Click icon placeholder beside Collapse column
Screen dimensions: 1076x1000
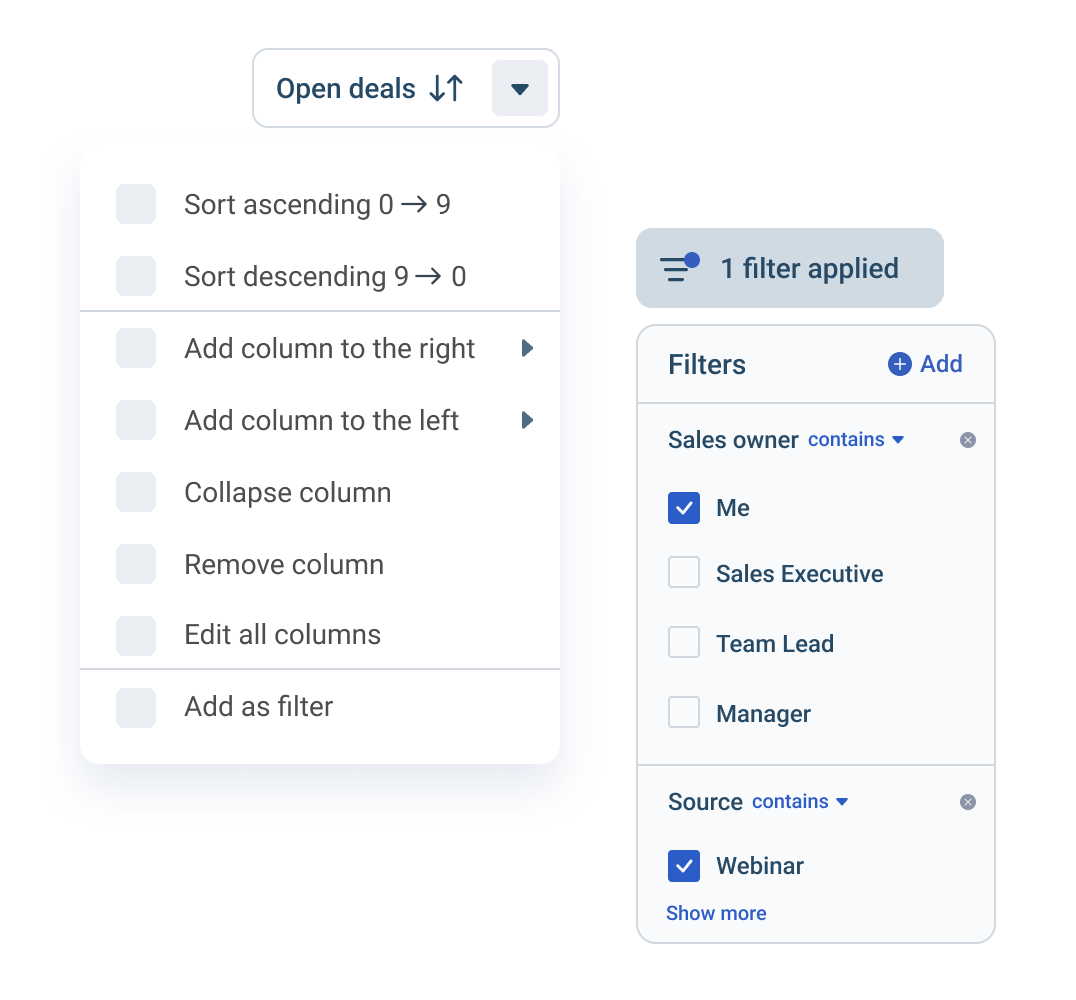[x=136, y=492]
